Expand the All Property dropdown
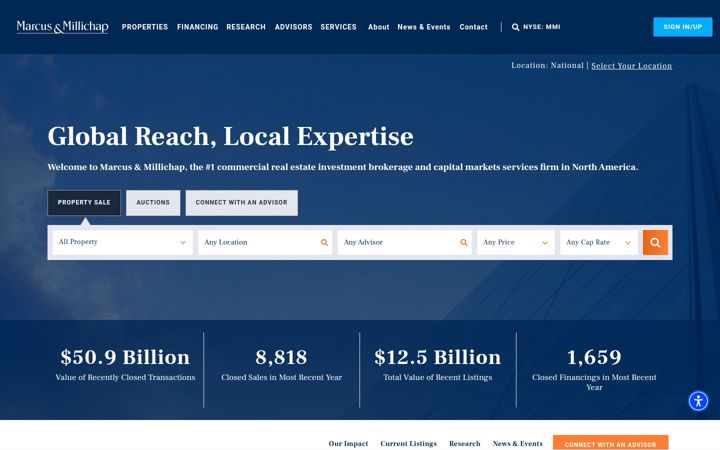720x450 pixels. [122, 242]
